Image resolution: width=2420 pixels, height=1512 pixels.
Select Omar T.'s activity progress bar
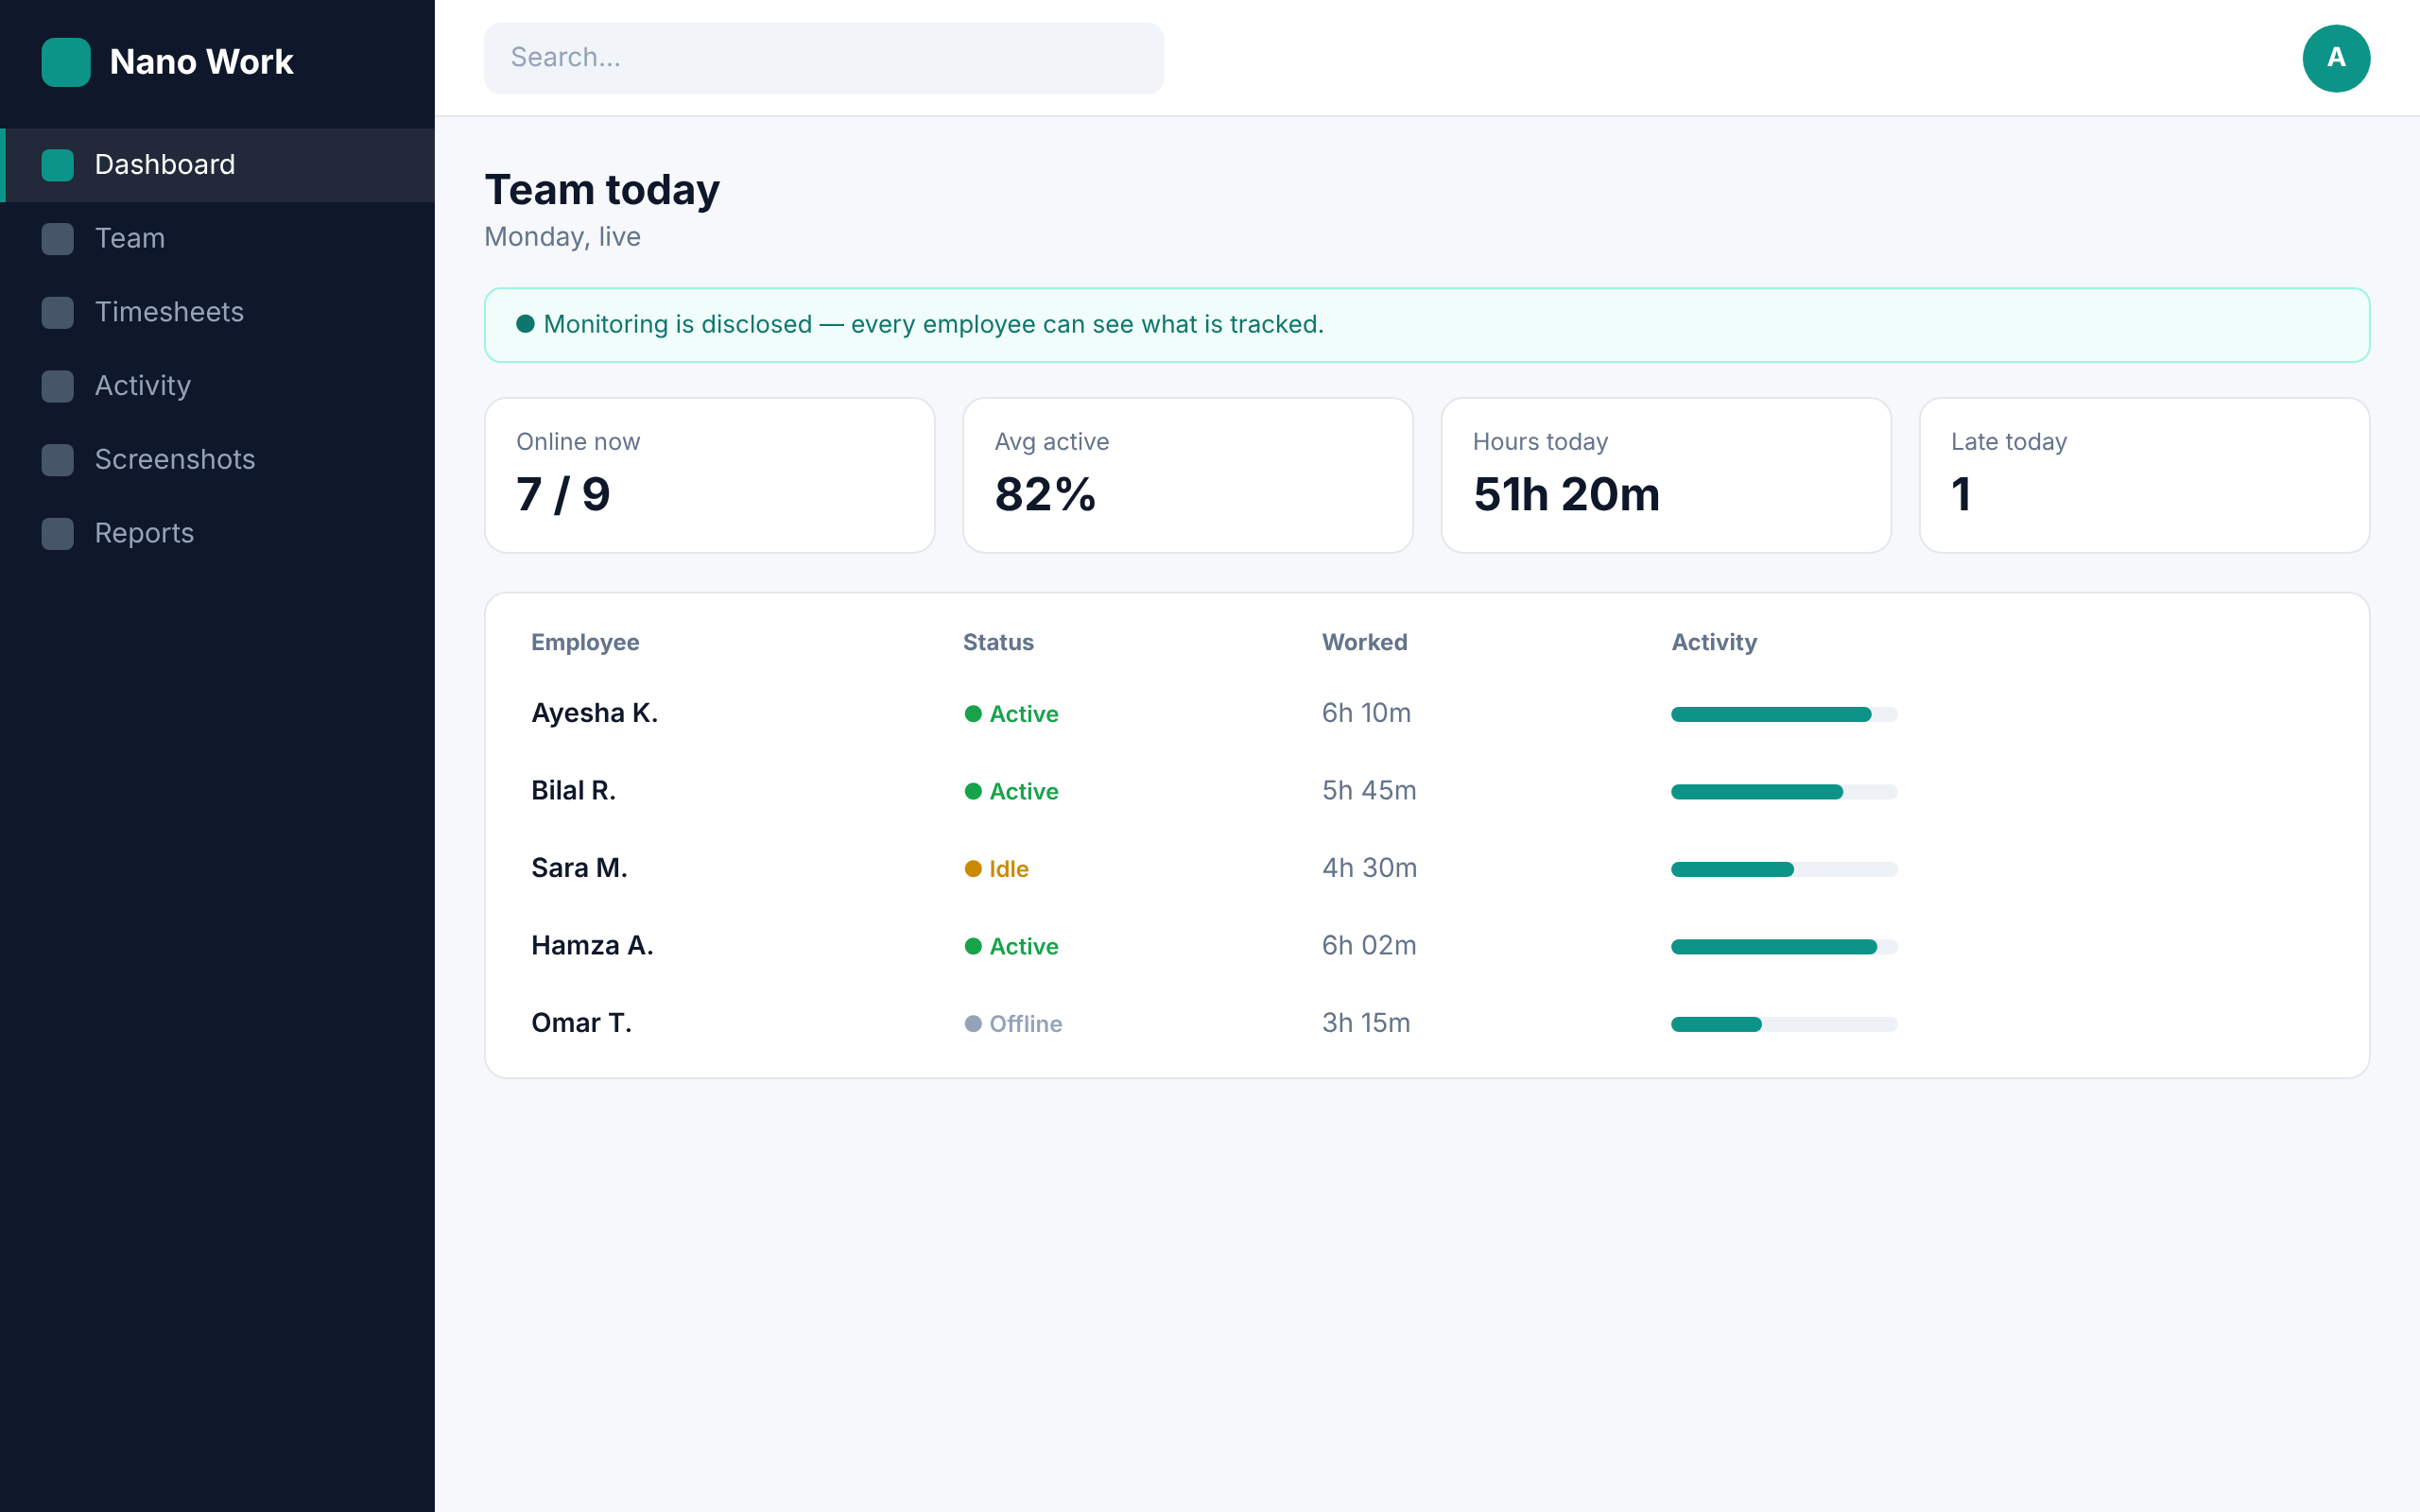1784,1024
